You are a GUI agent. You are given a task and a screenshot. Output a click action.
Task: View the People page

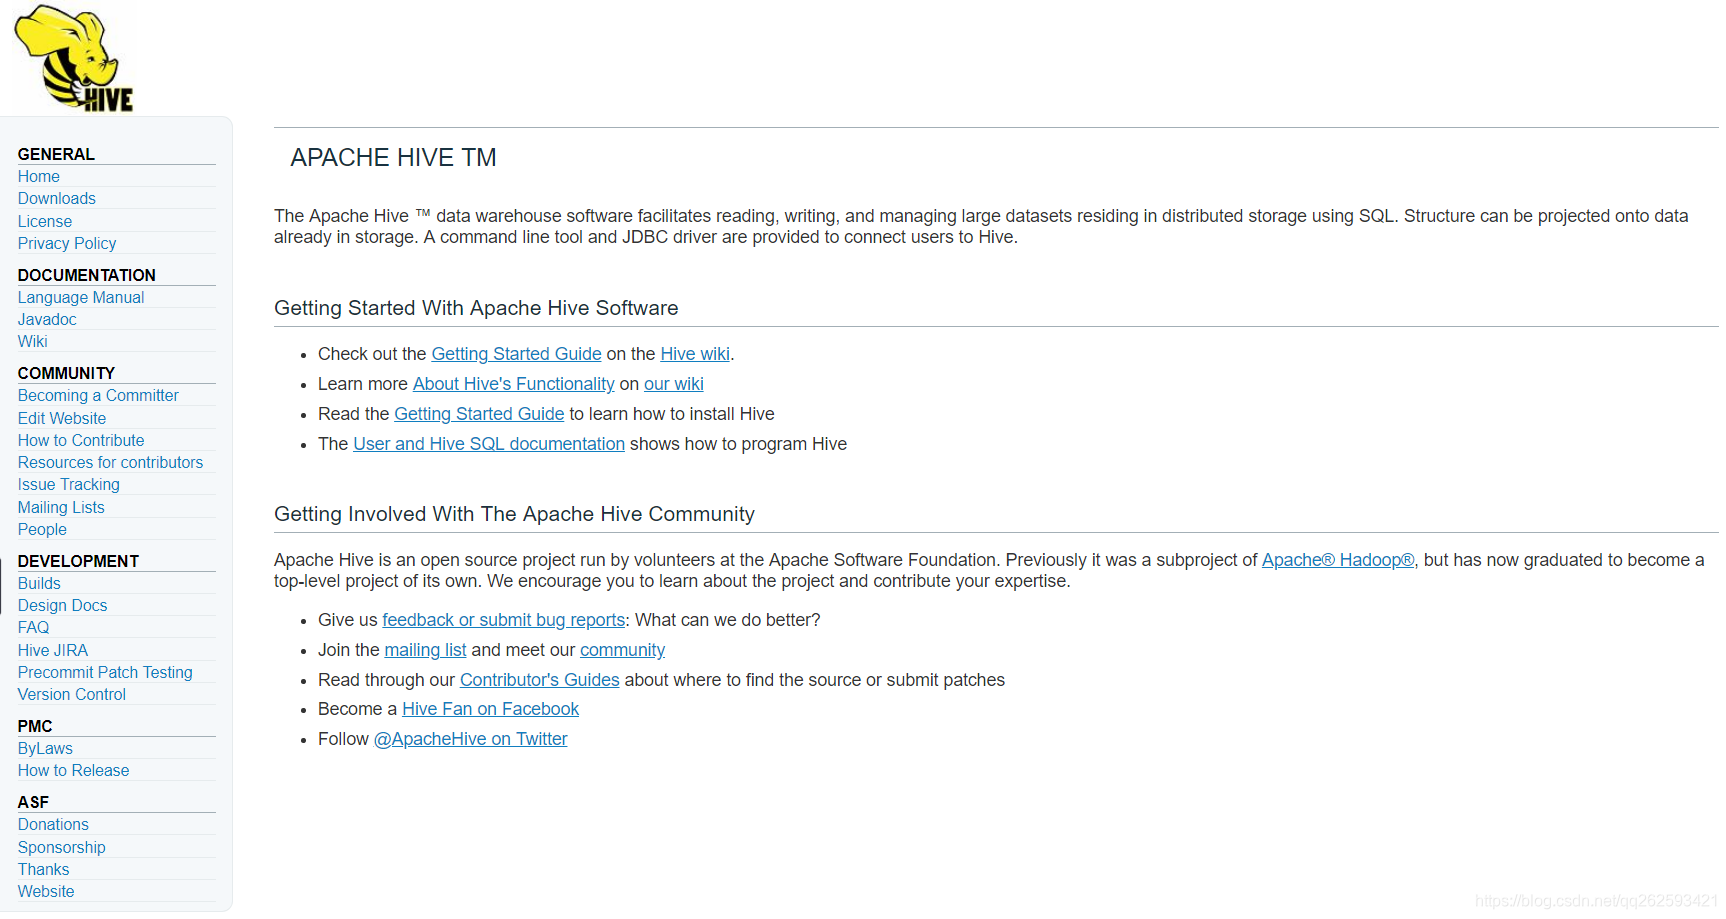pyautogui.click(x=42, y=529)
